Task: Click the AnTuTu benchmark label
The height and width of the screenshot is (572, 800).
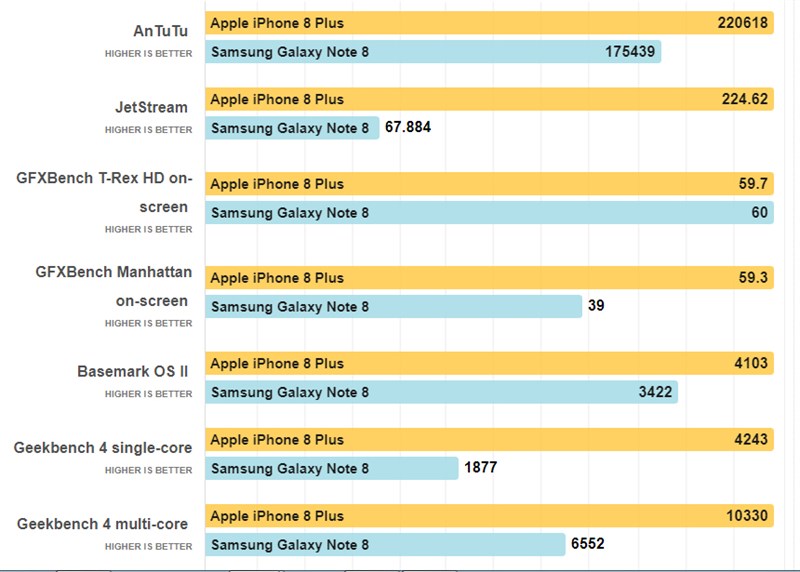Action: click(160, 31)
